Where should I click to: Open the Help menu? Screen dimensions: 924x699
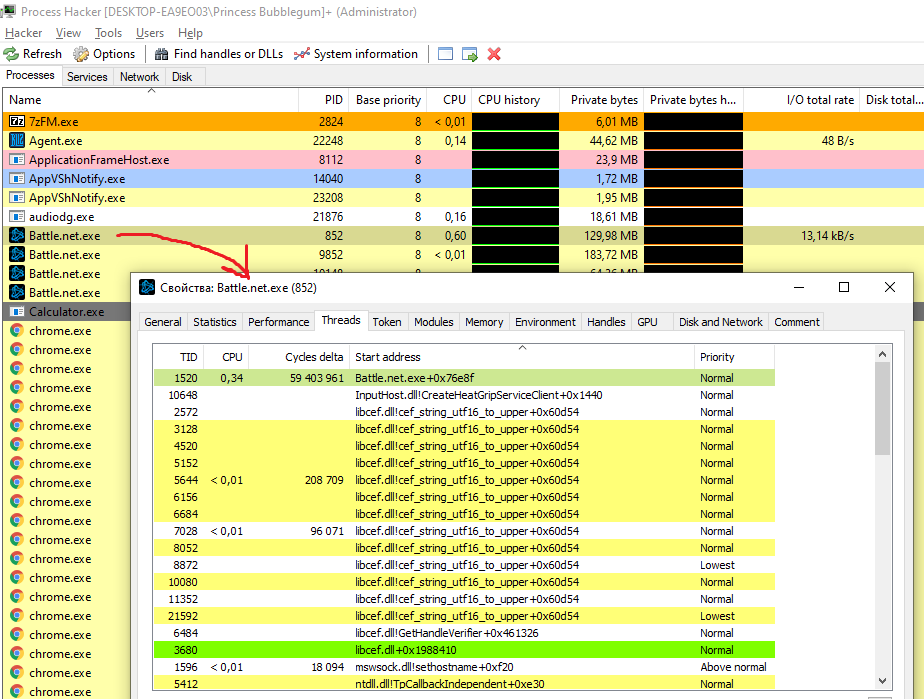tap(190, 33)
